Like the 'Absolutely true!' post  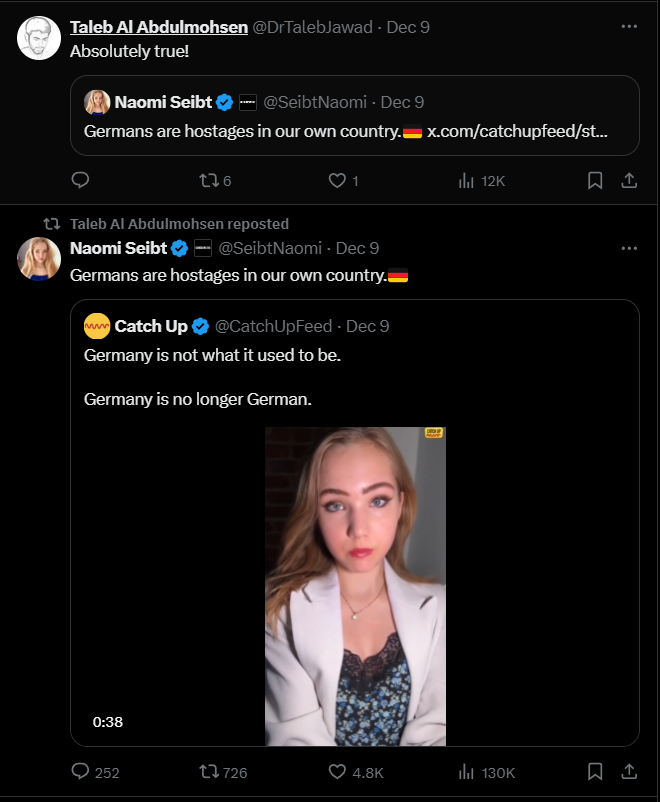pos(337,180)
